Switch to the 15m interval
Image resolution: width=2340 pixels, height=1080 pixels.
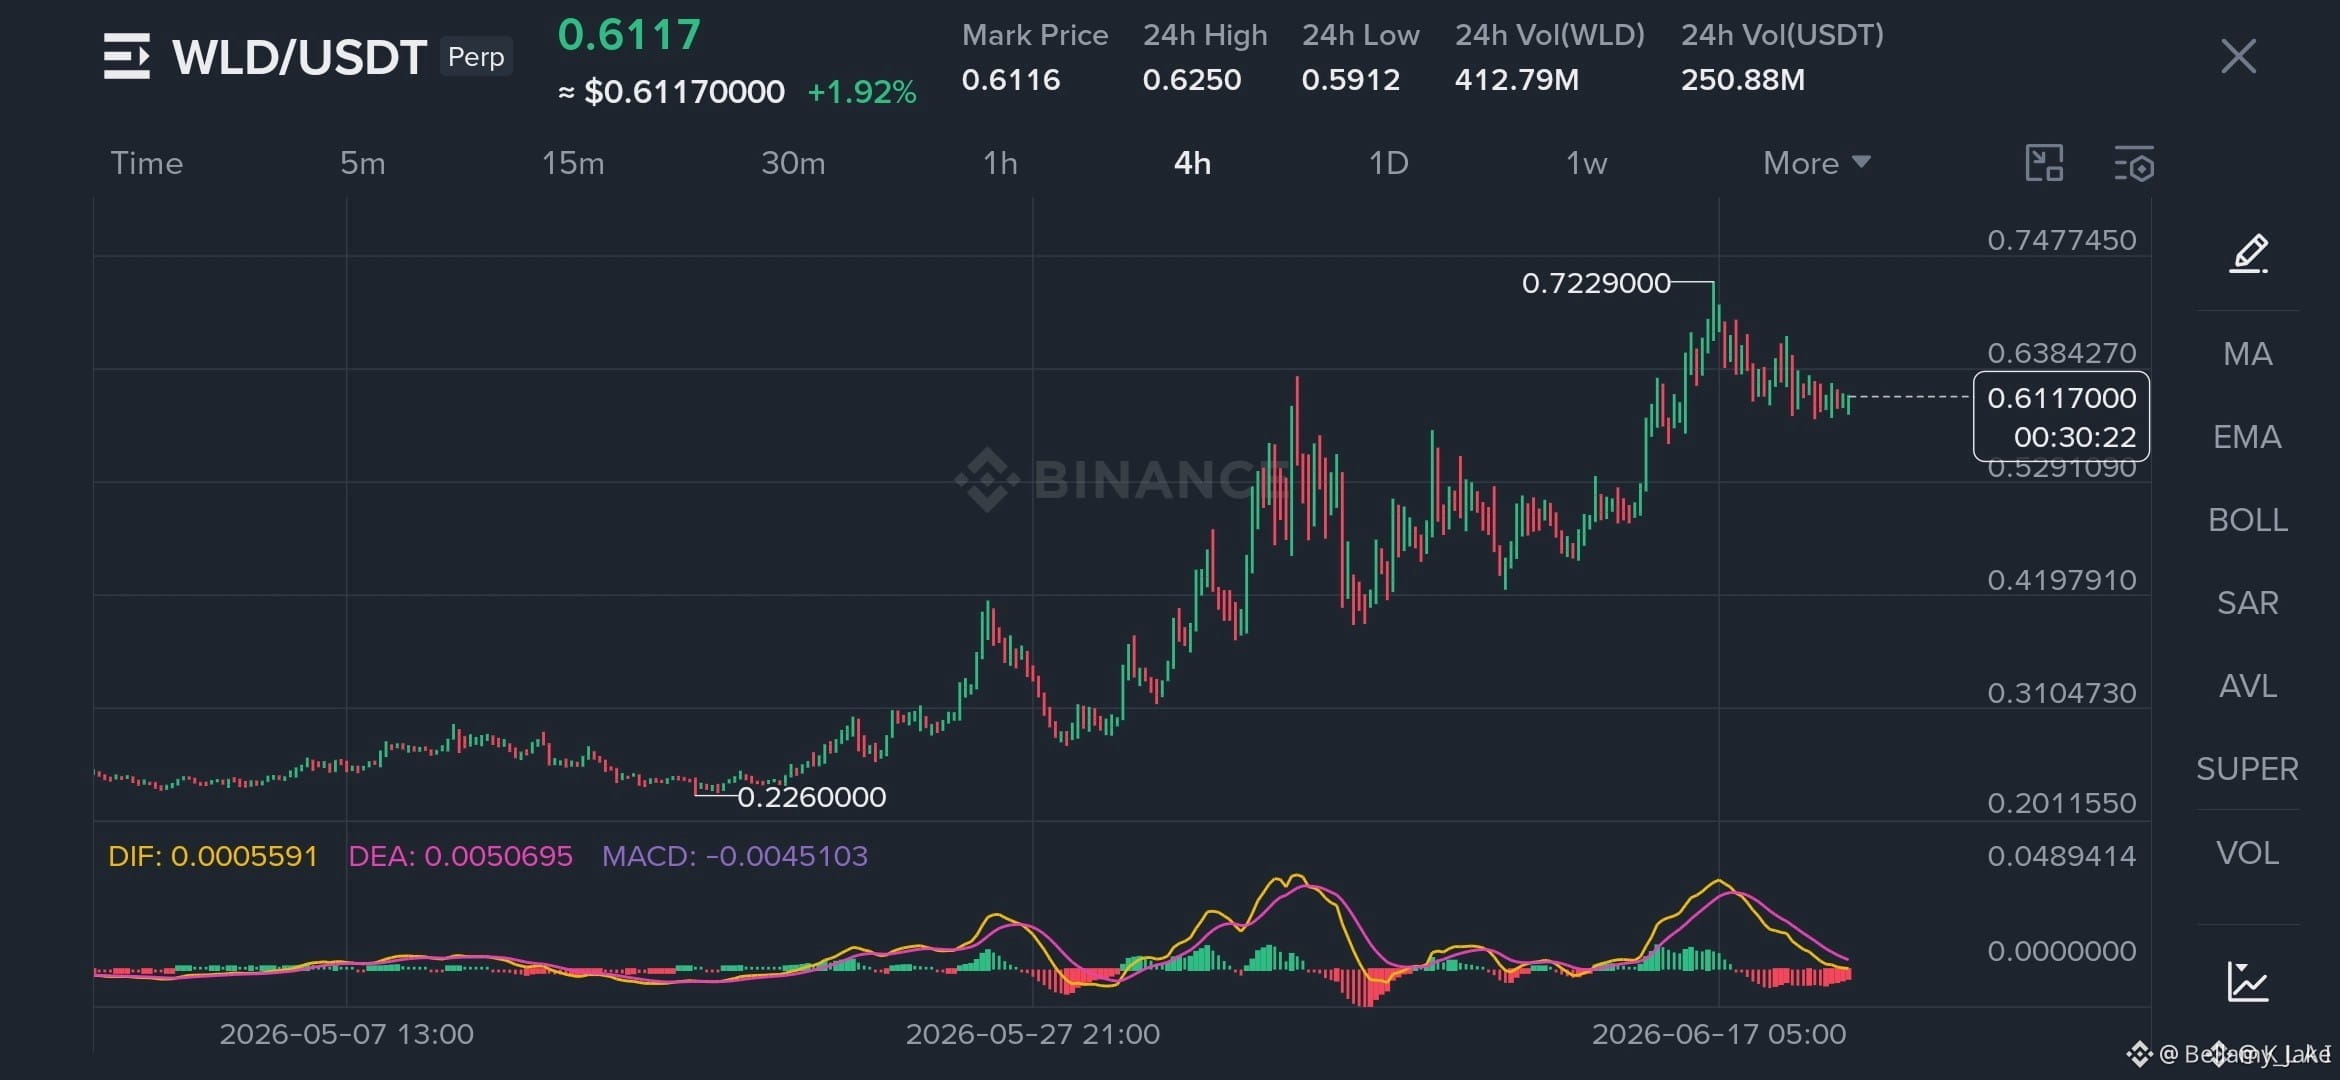coord(573,163)
